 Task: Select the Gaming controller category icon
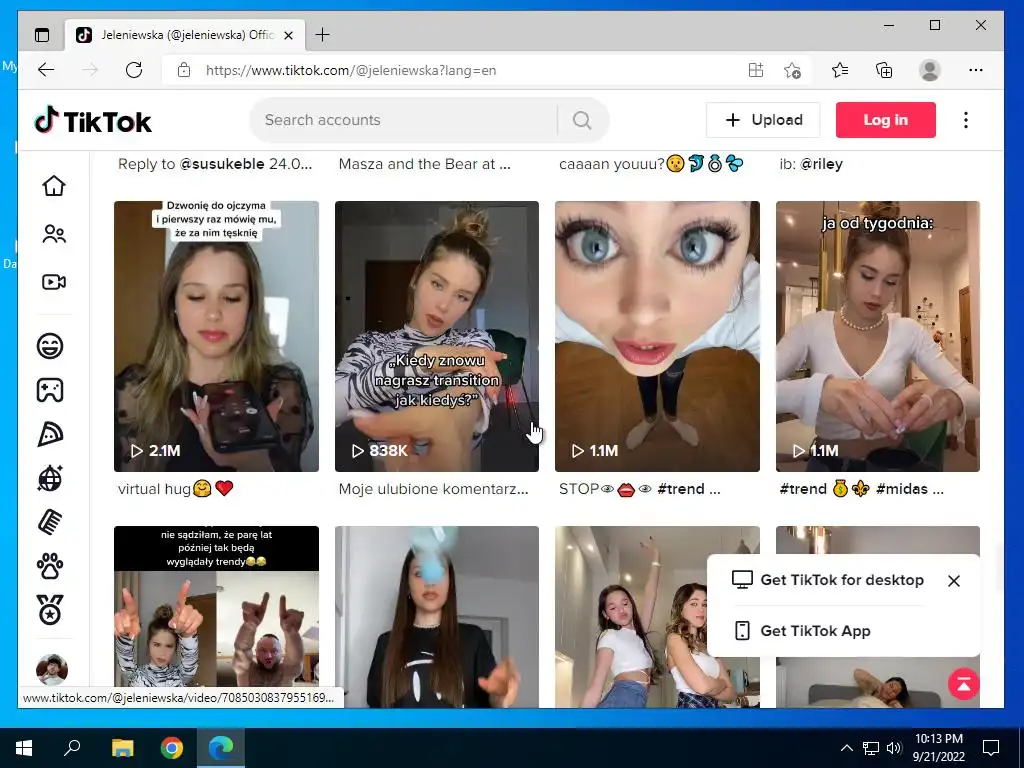pyautogui.click(x=50, y=390)
